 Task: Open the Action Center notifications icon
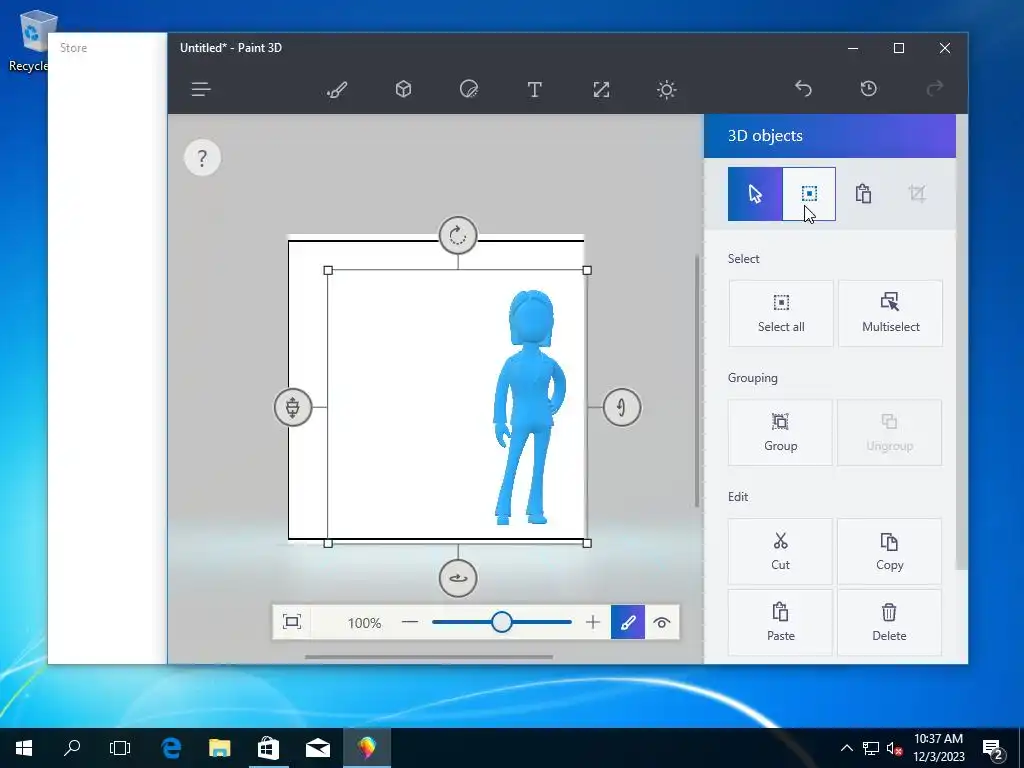tap(993, 749)
